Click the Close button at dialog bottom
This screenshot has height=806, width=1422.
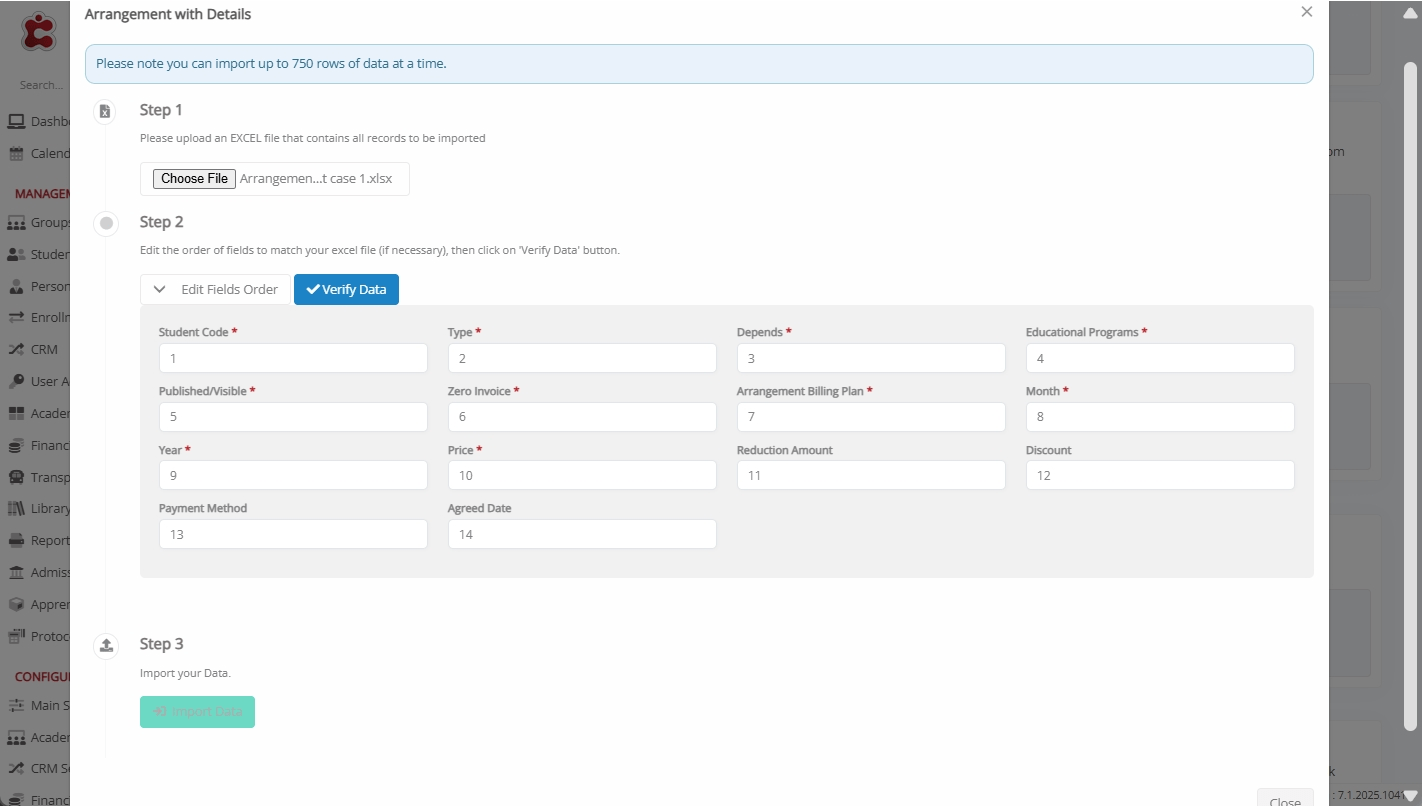(1284, 799)
